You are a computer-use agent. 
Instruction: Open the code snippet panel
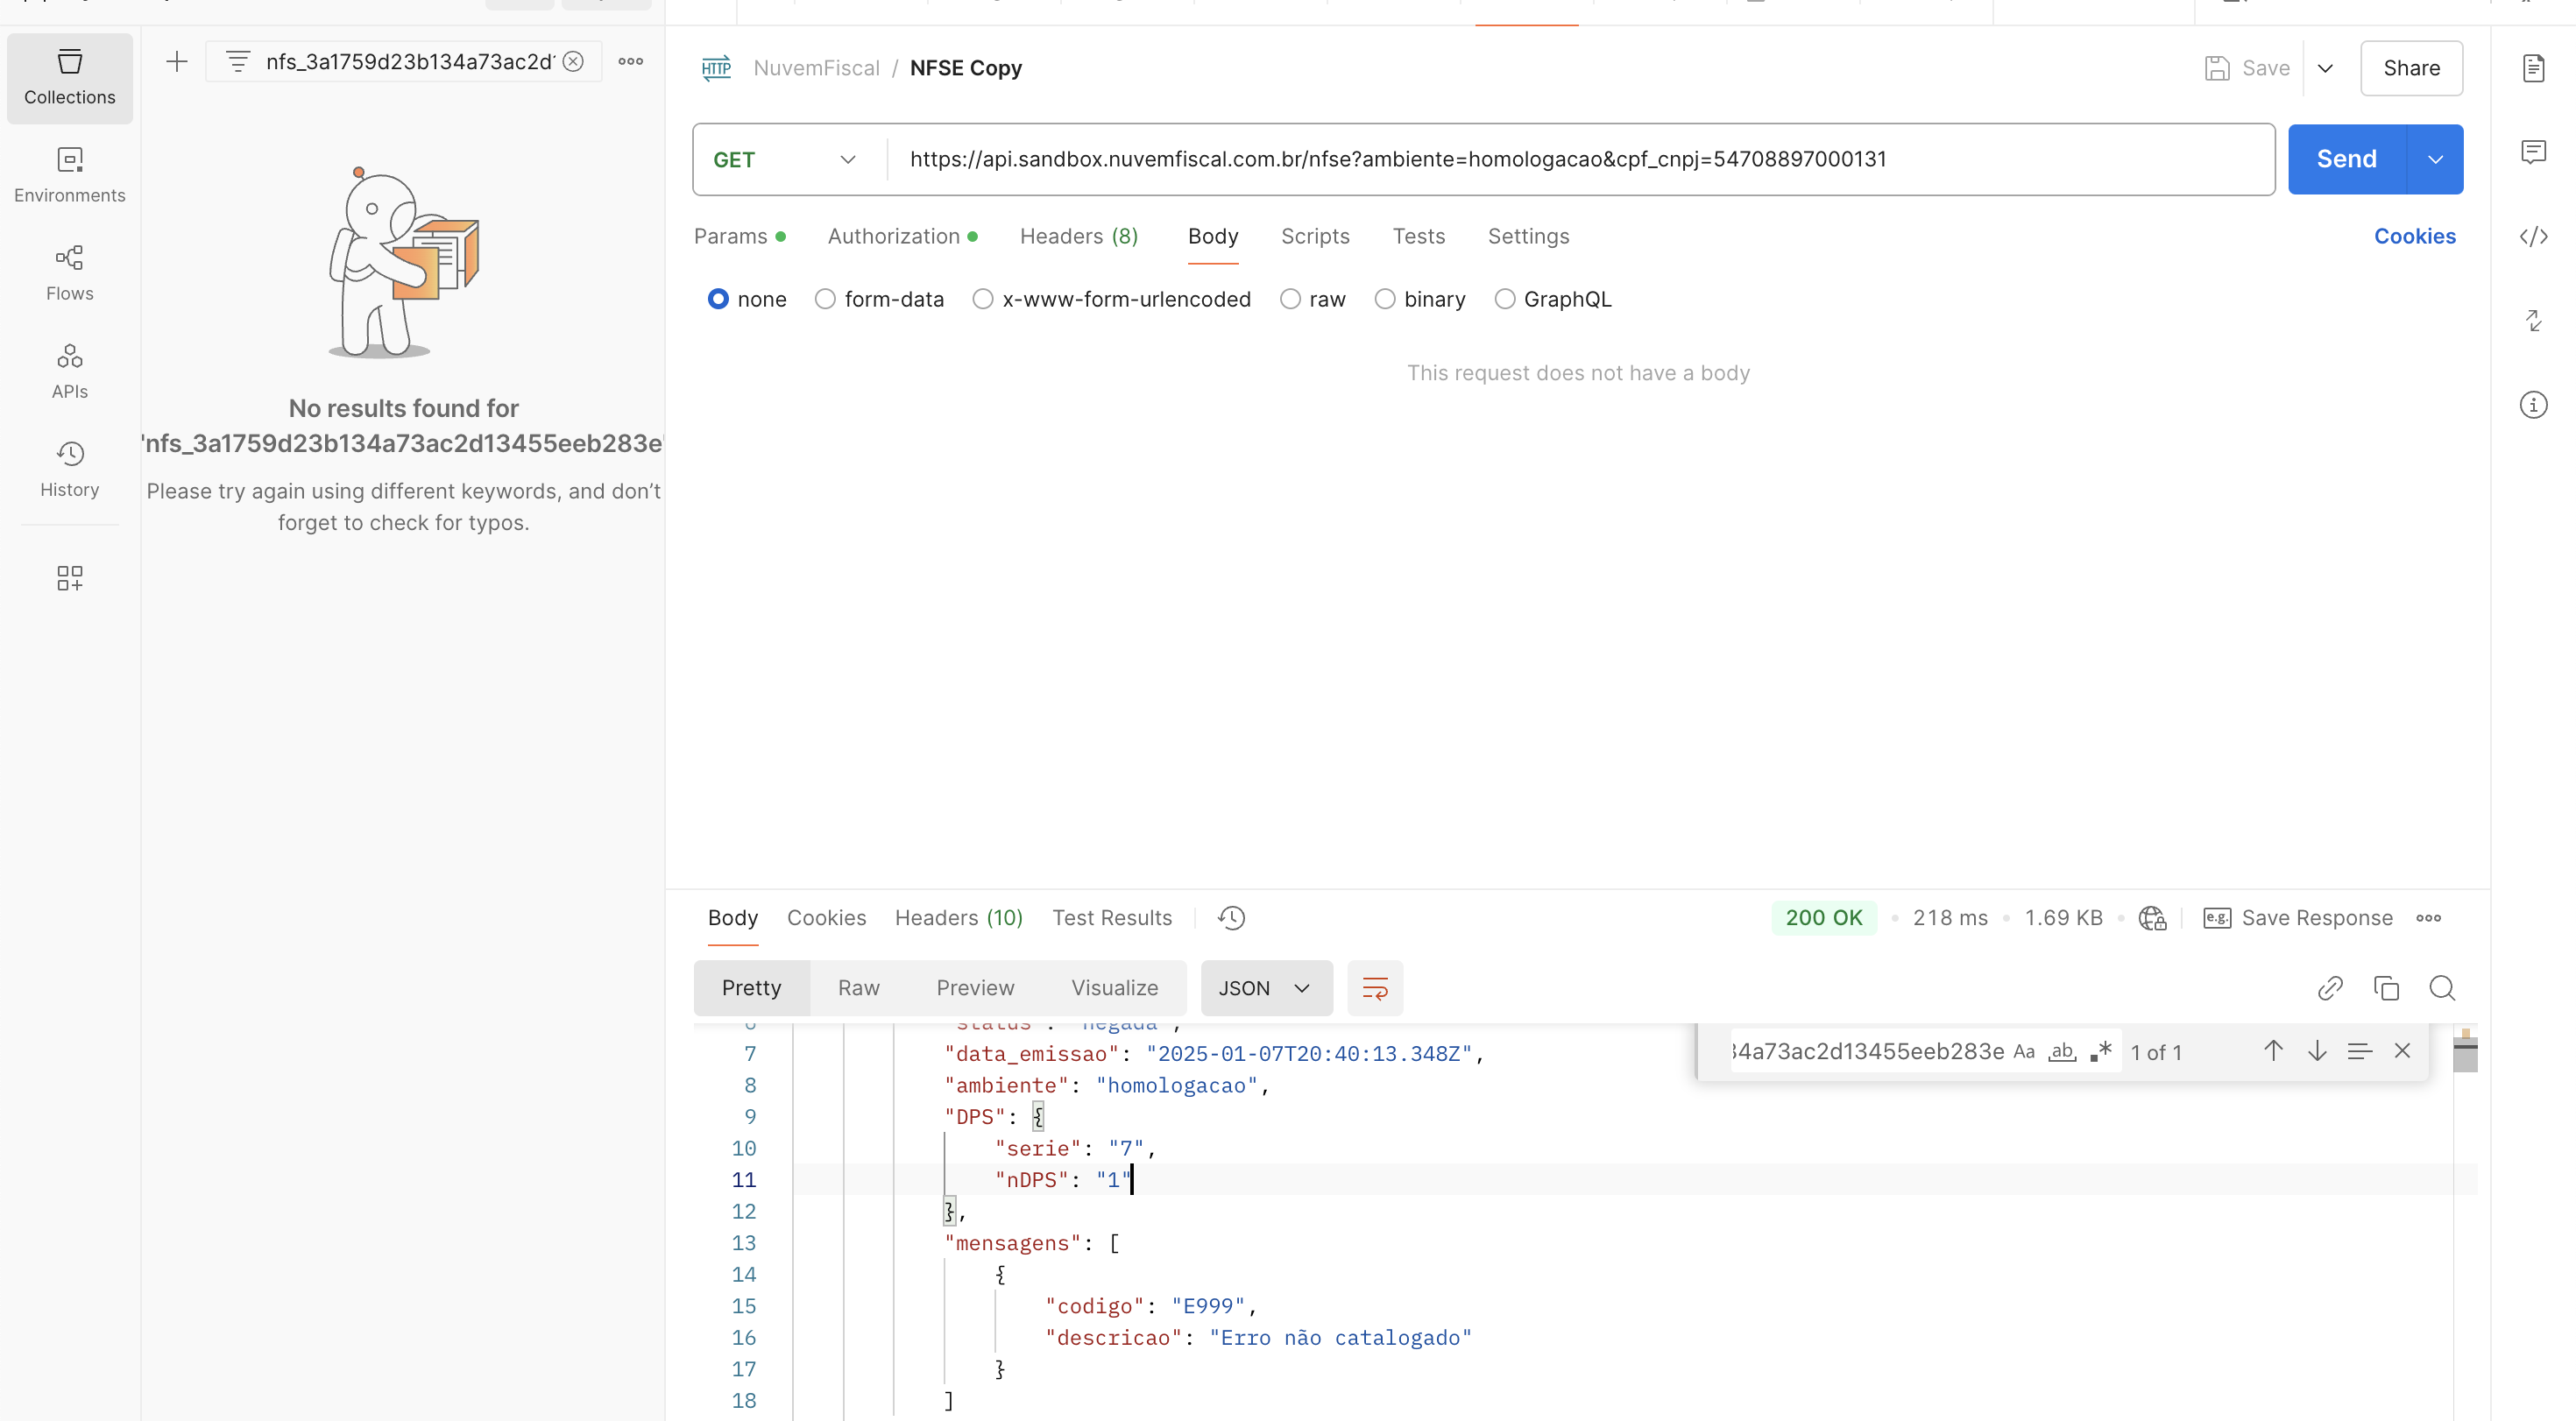click(2533, 237)
